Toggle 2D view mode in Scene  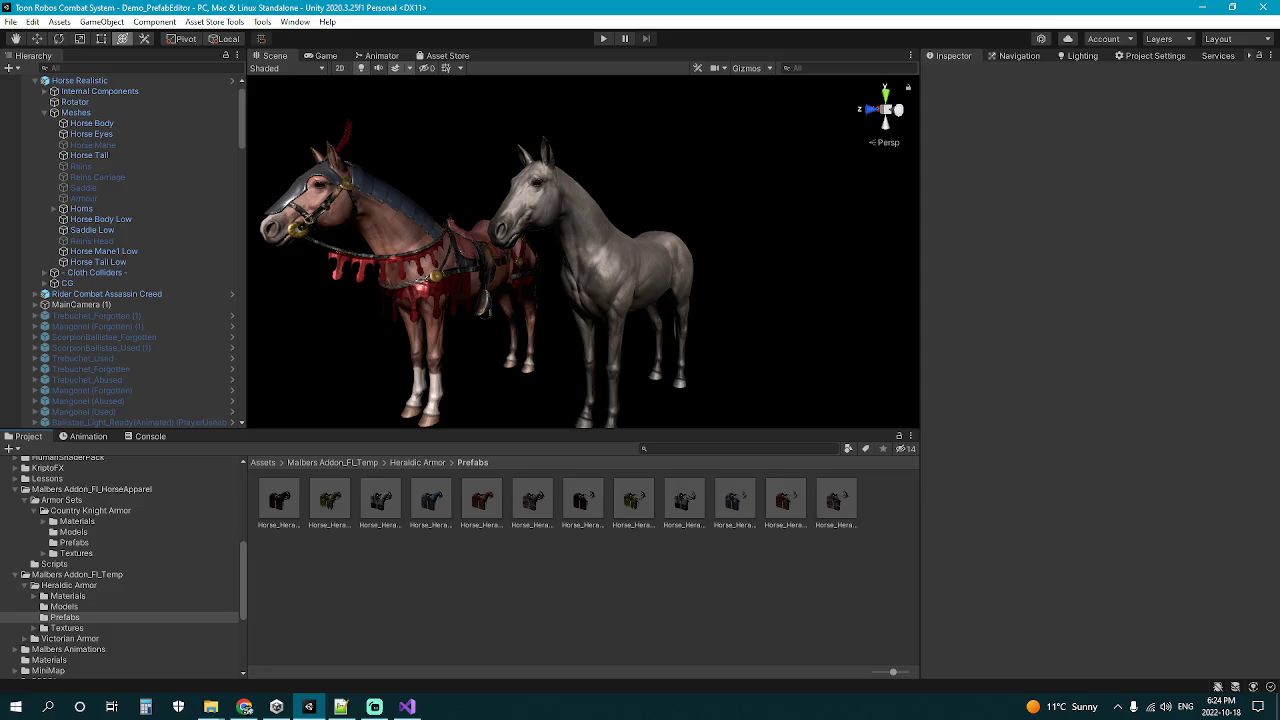tap(340, 68)
